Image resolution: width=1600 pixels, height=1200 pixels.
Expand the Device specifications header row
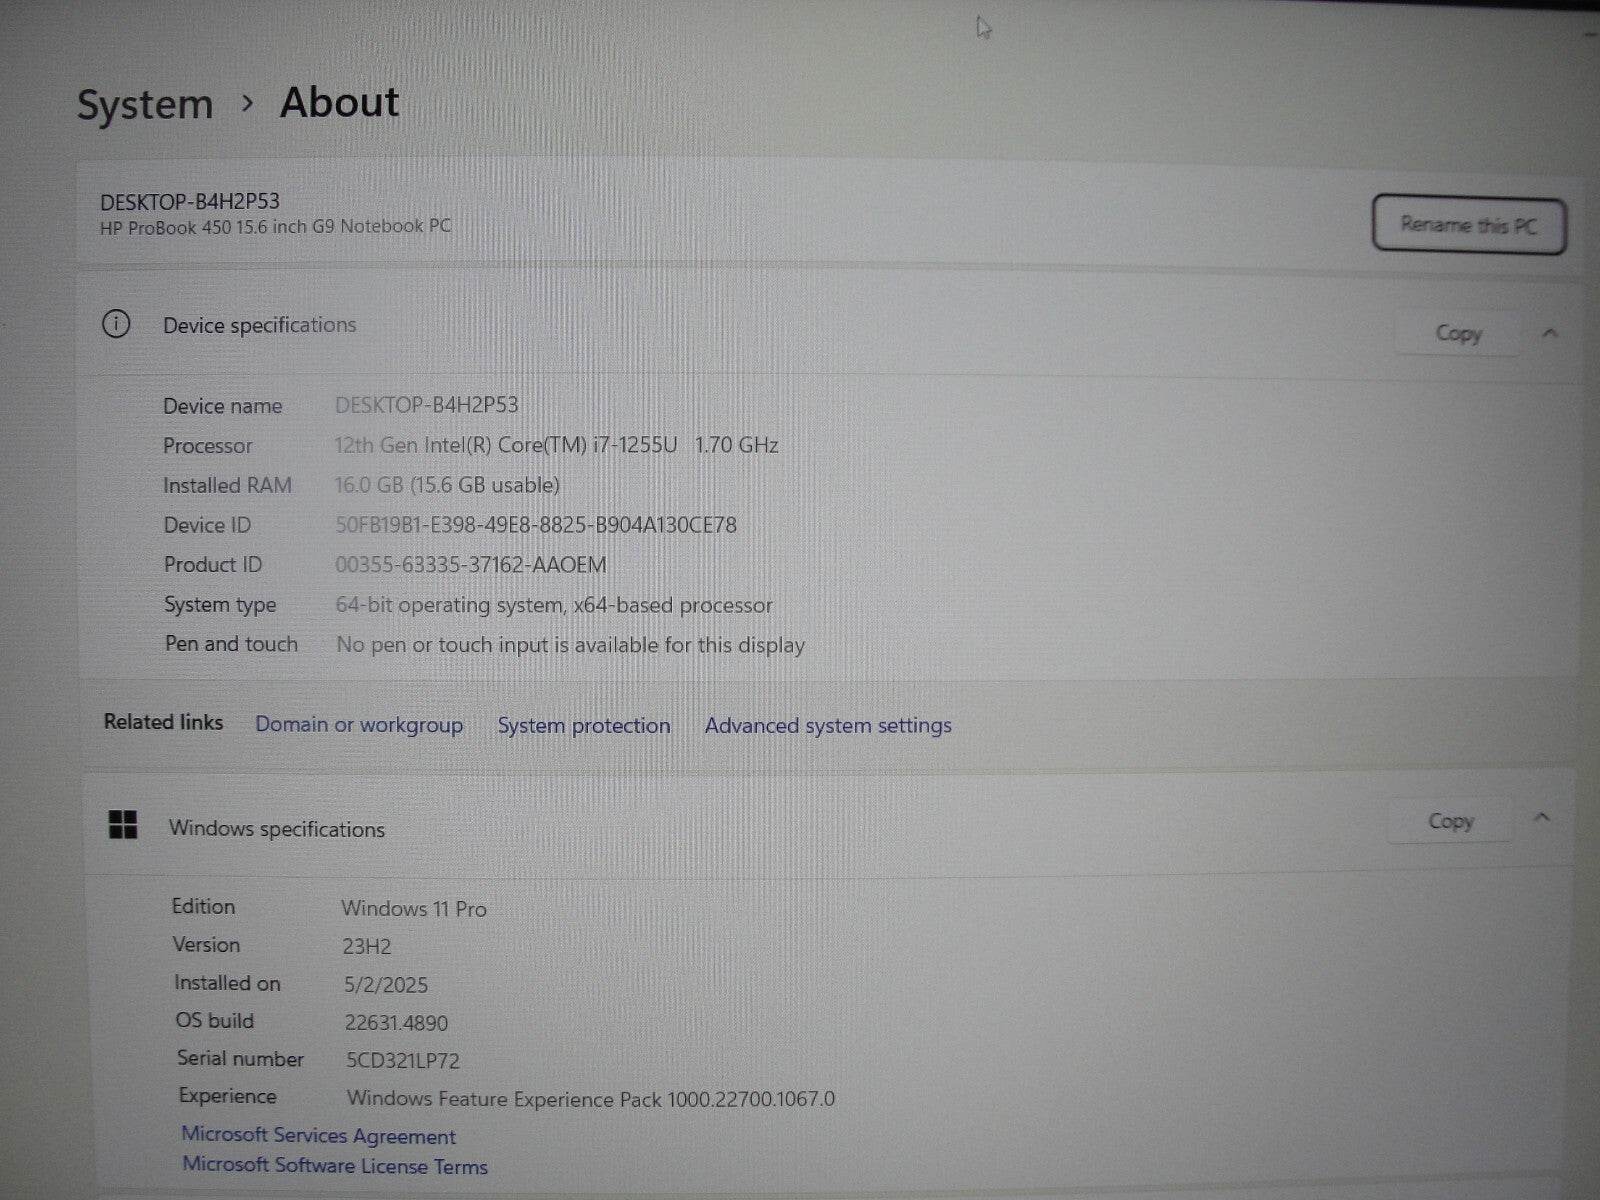pos(1549,334)
